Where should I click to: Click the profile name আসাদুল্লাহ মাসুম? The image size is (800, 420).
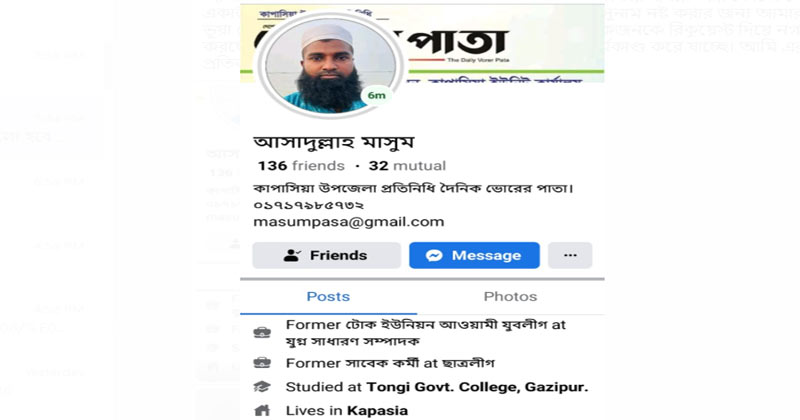coord(334,141)
